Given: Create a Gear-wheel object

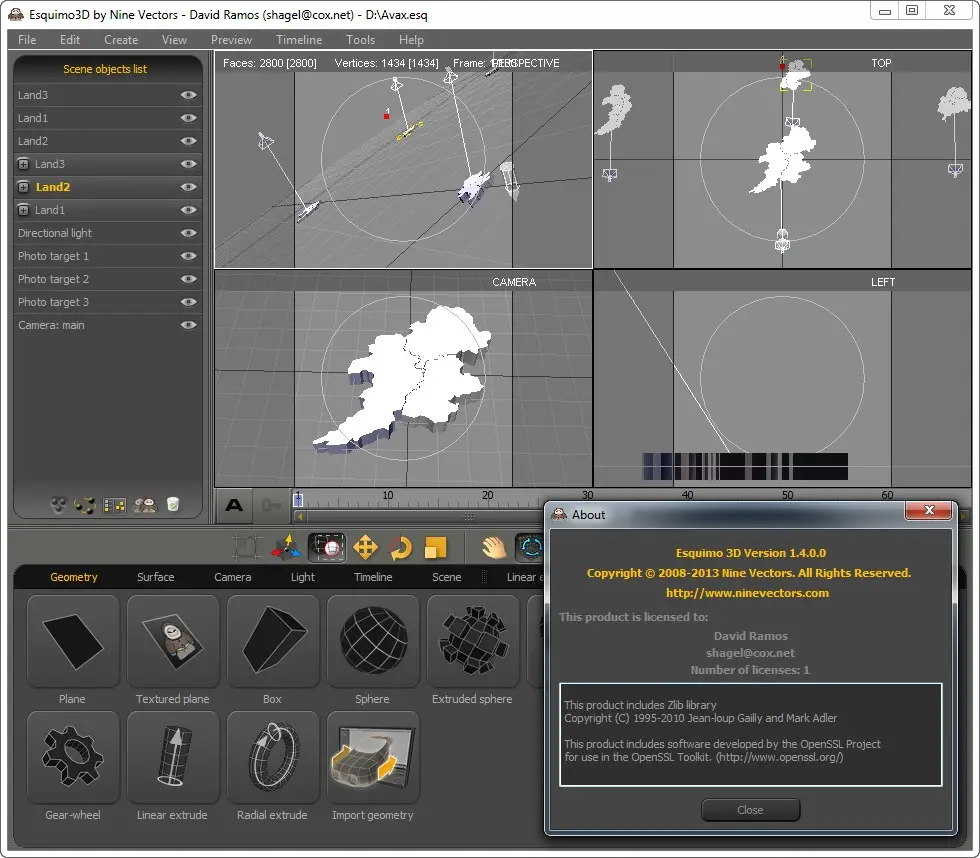Looking at the screenshot, I should [72, 757].
